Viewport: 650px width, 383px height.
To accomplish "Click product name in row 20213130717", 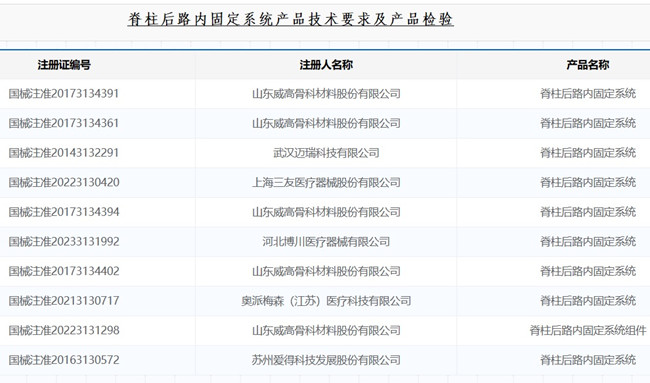I will tap(588, 301).
